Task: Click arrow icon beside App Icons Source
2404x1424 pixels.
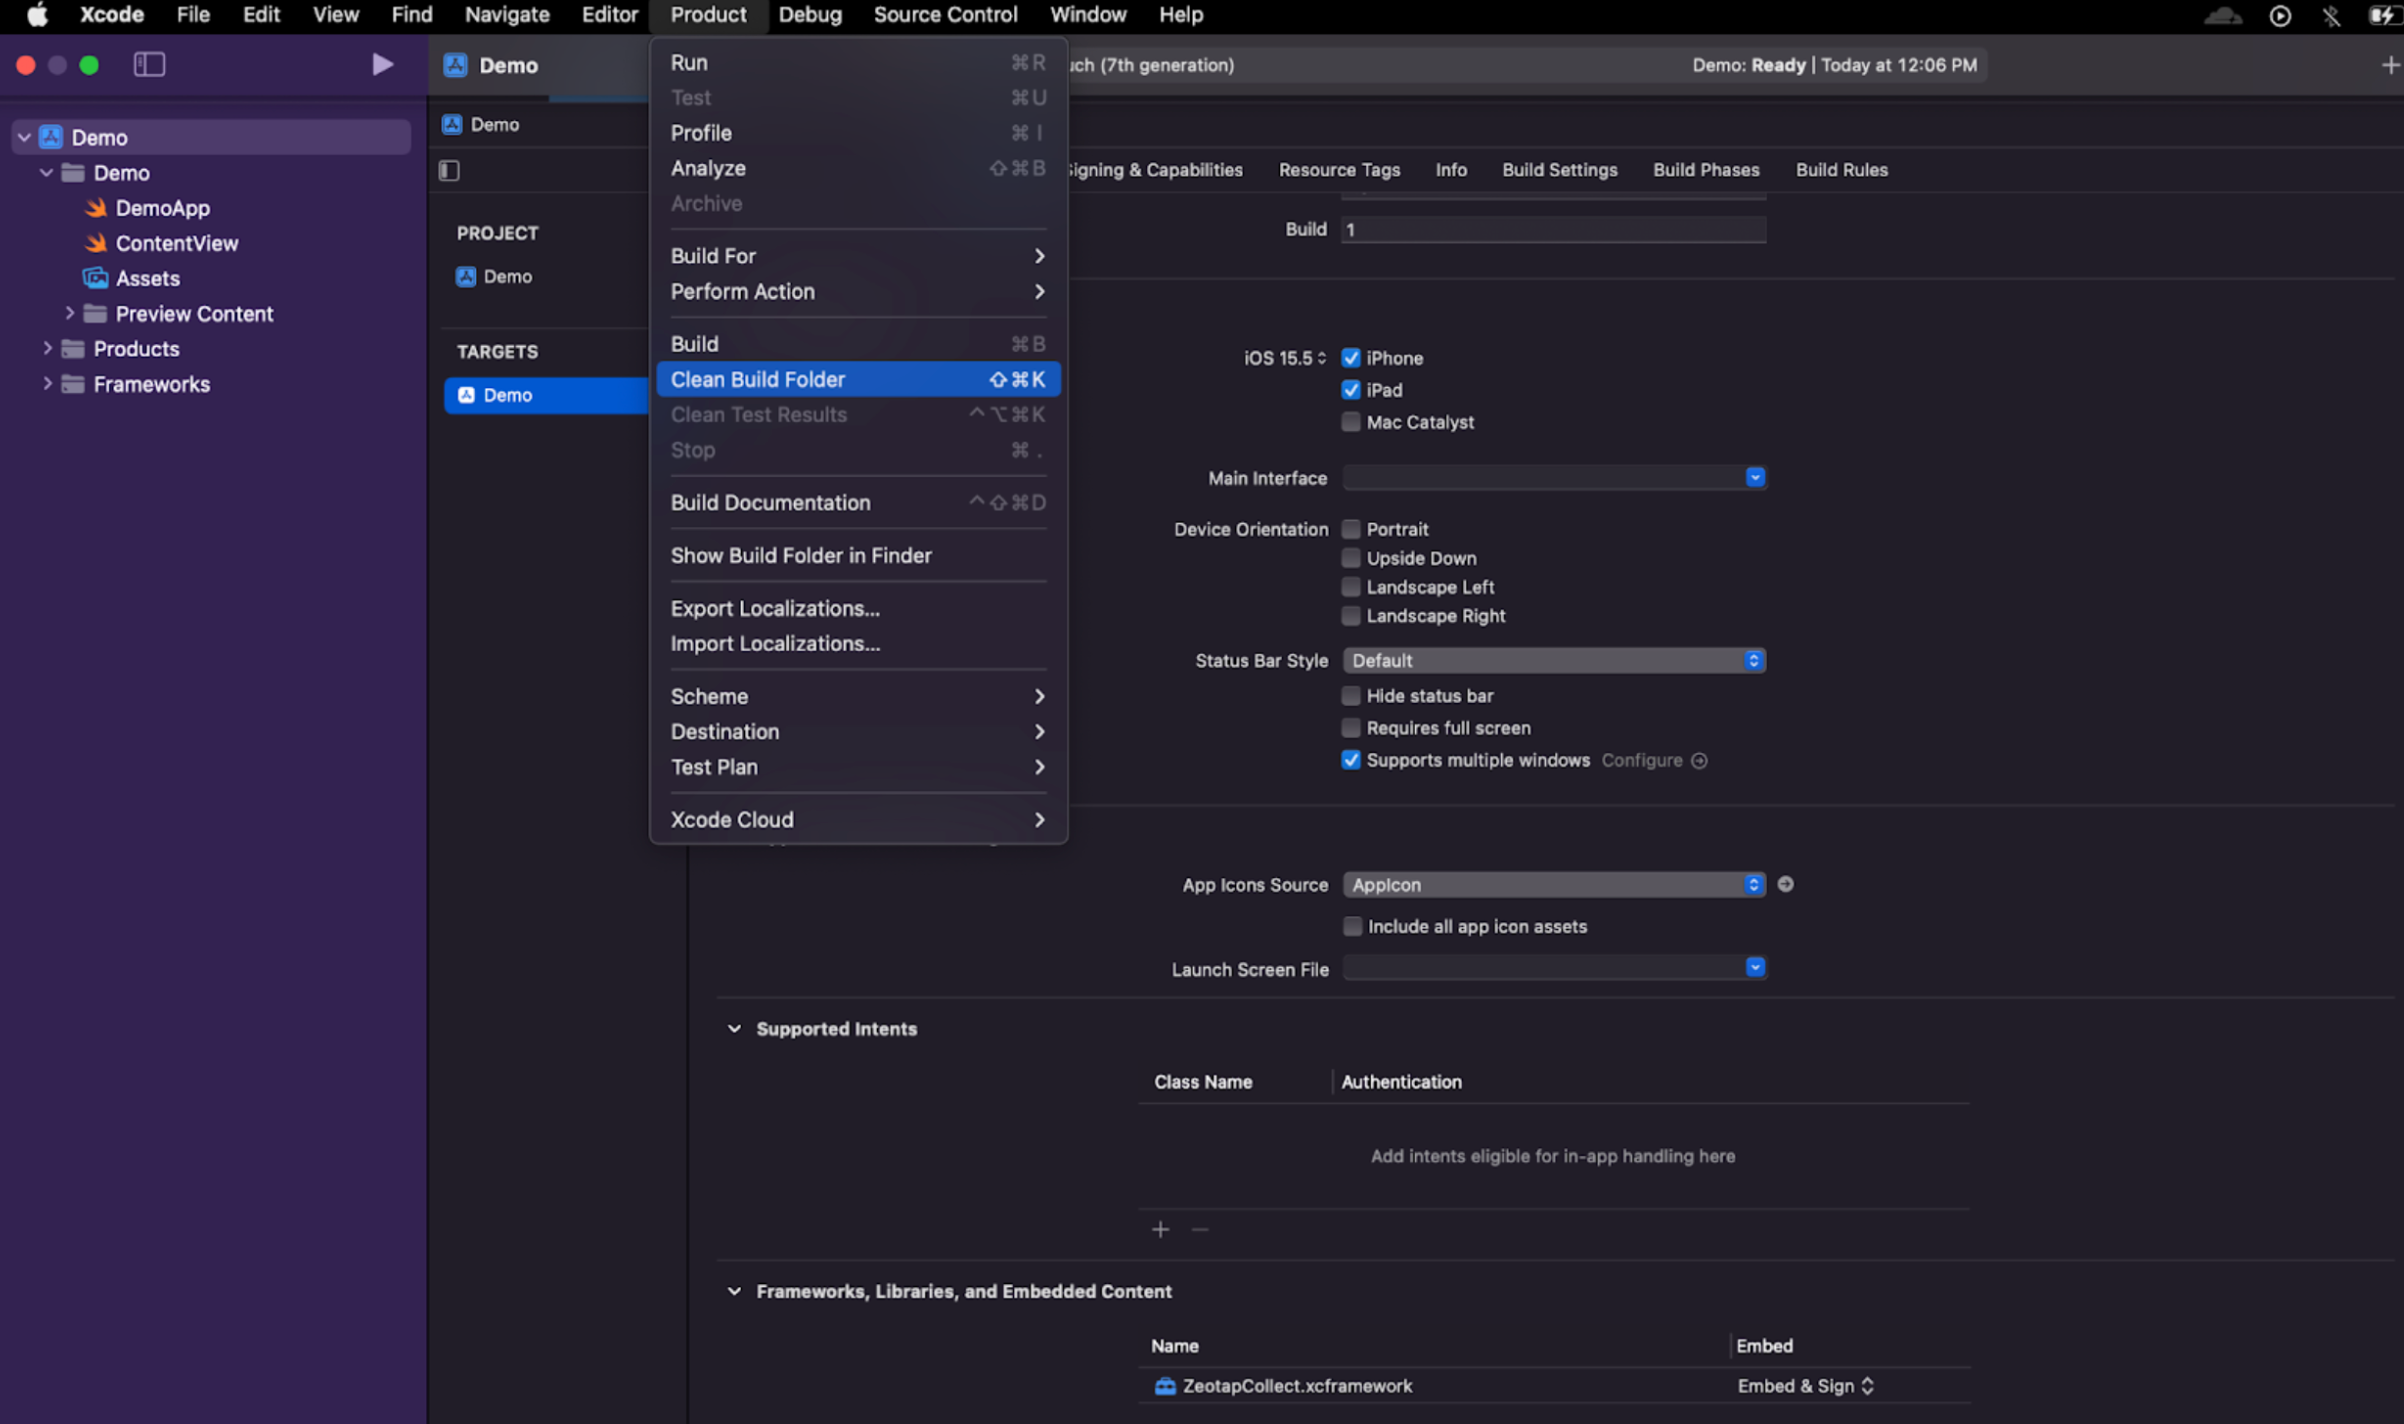Action: click(1785, 884)
